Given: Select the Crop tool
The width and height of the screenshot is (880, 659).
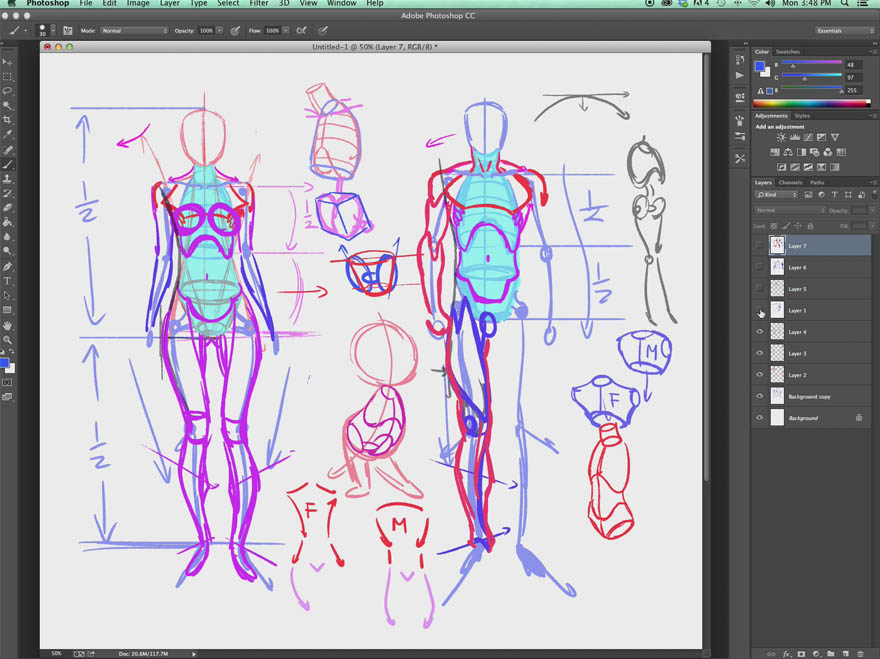Looking at the screenshot, I should tap(7, 120).
